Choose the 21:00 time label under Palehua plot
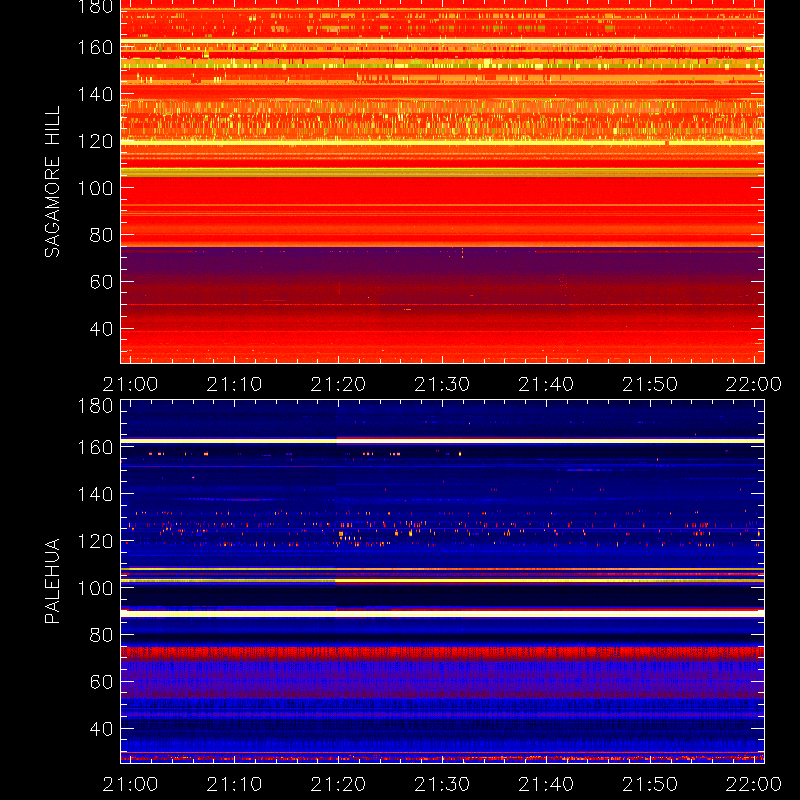Screen dimensions: 800x800 (x=130, y=784)
